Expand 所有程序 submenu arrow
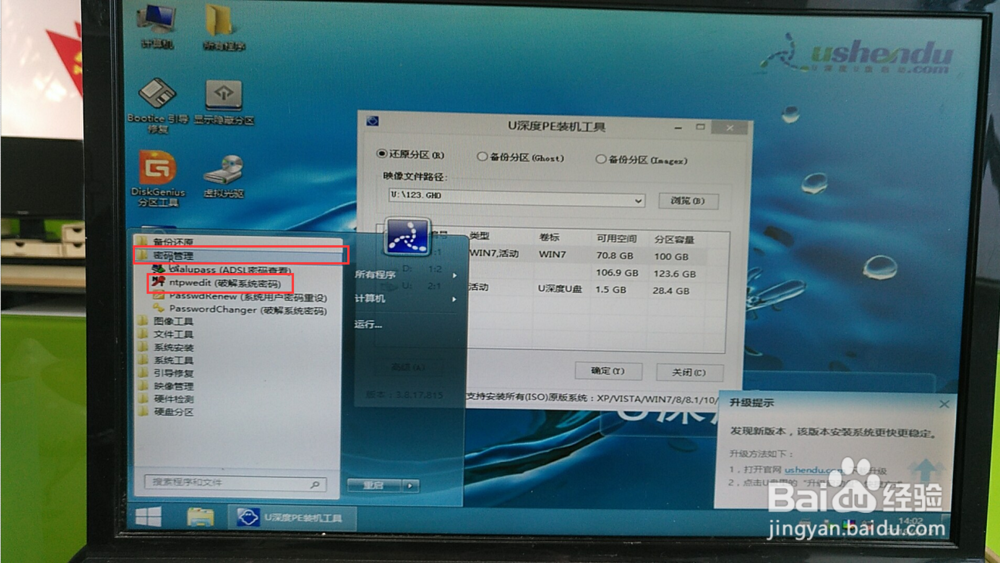The width and height of the screenshot is (1000, 563). (455, 275)
